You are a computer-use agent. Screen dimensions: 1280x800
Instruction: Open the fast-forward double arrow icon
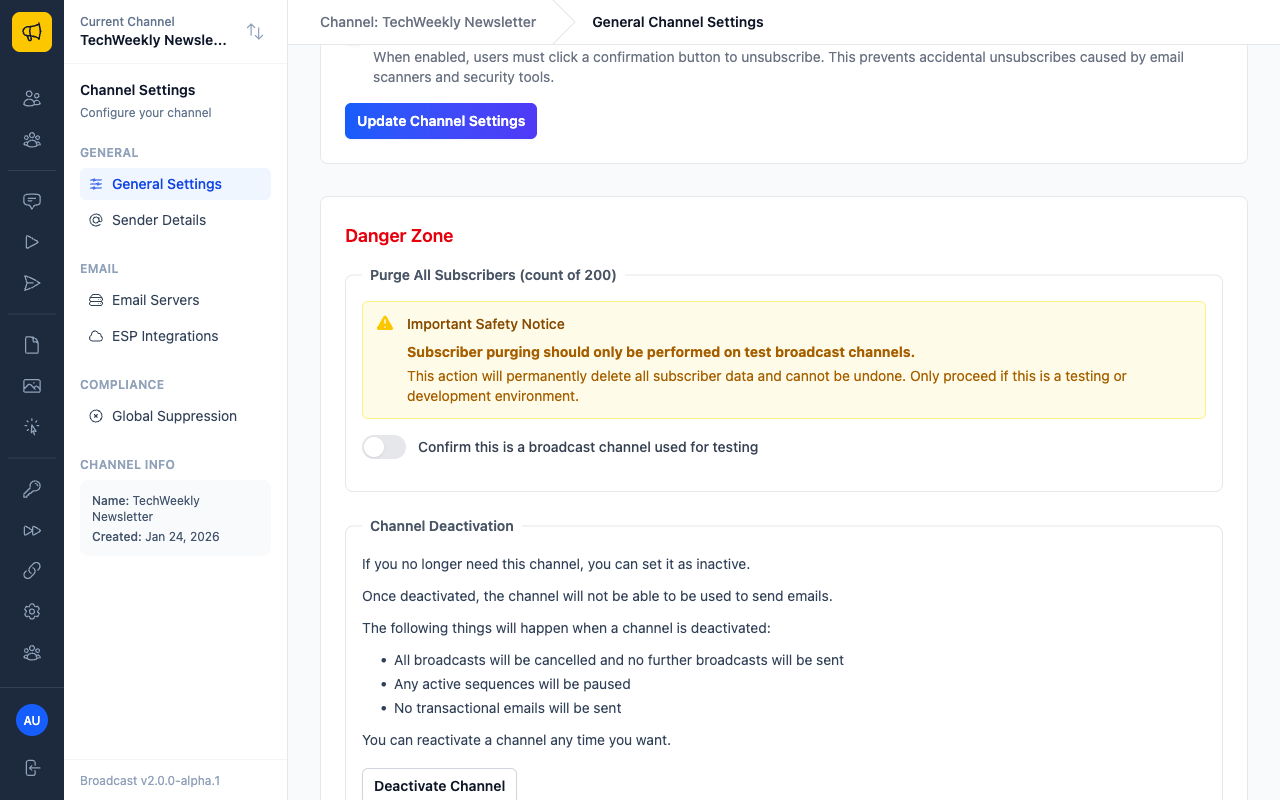(32, 530)
